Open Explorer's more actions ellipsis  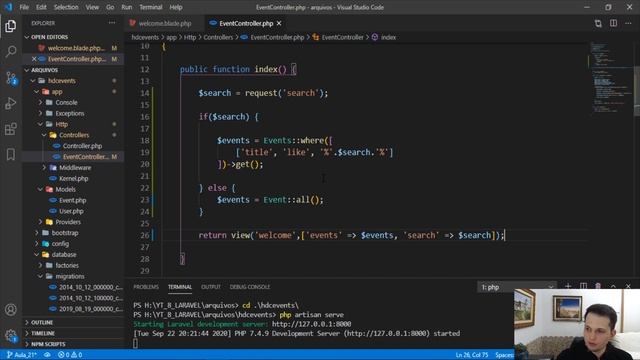pyautogui.click(x=112, y=23)
